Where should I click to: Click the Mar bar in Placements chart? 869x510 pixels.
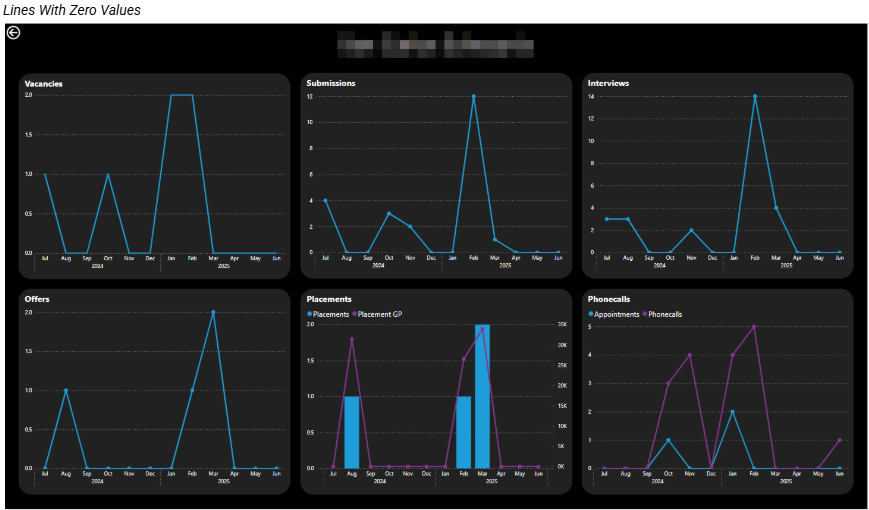pos(482,396)
